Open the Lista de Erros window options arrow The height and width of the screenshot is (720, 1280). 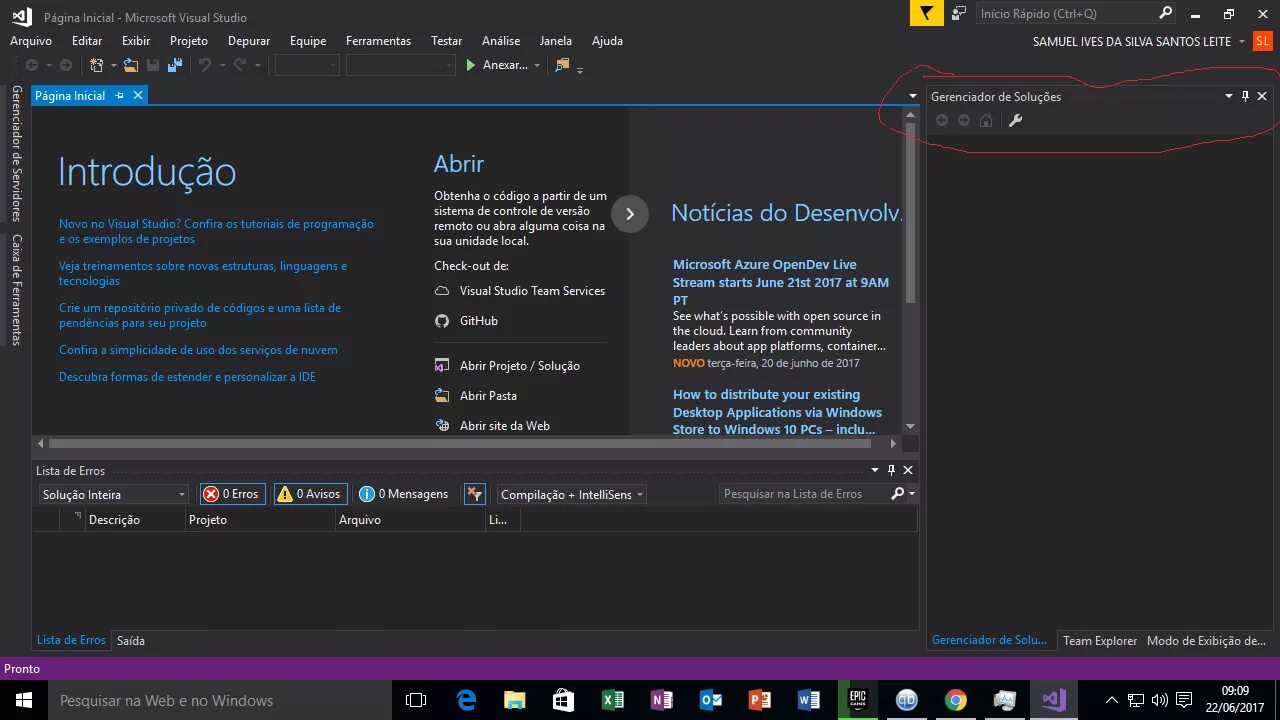pos(875,470)
